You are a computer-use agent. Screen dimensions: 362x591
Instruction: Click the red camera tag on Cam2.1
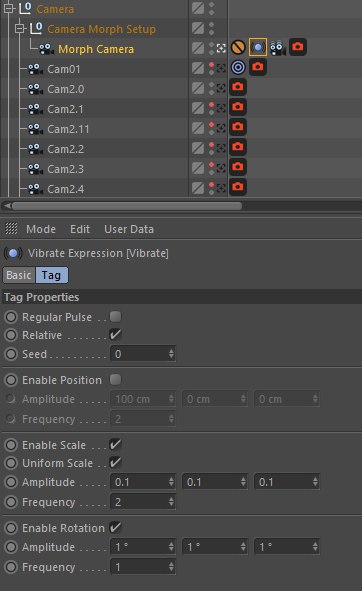tap(238, 107)
